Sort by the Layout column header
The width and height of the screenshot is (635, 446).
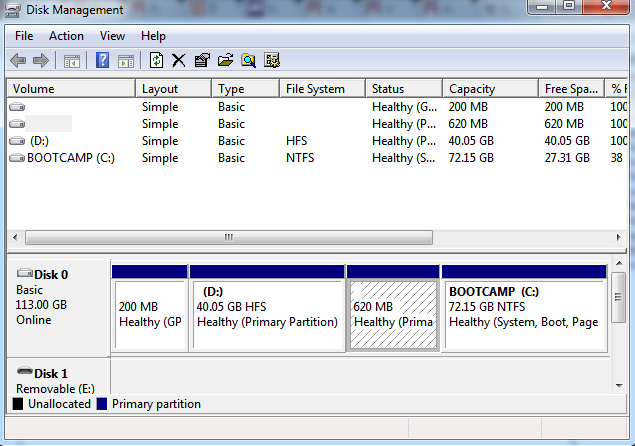pyautogui.click(x=174, y=89)
